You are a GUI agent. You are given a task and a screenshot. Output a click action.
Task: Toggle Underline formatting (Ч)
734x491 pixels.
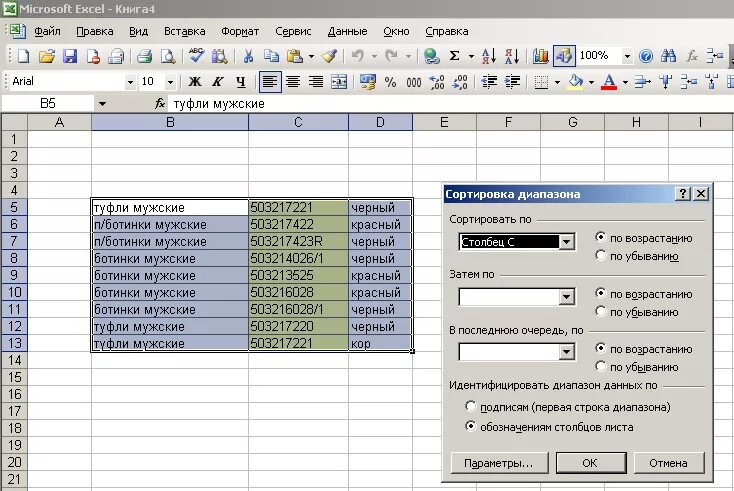[241, 82]
